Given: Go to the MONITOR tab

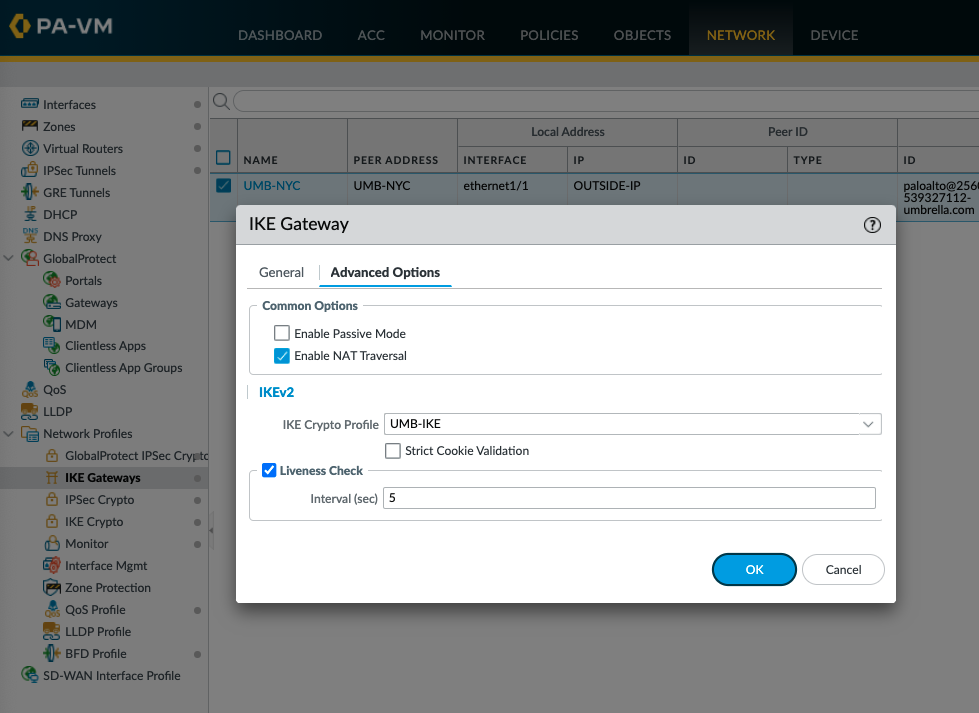Looking at the screenshot, I should tap(452, 35).
